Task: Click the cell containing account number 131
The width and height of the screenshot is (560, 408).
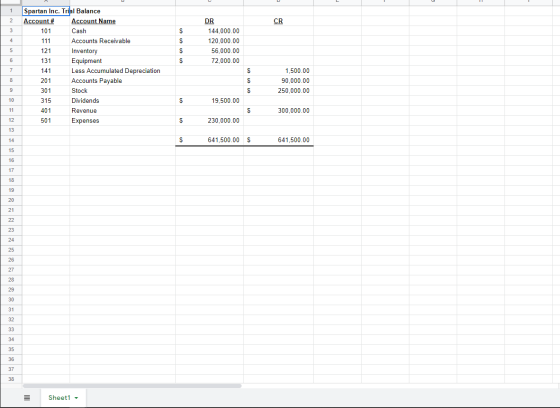Action: point(46,61)
